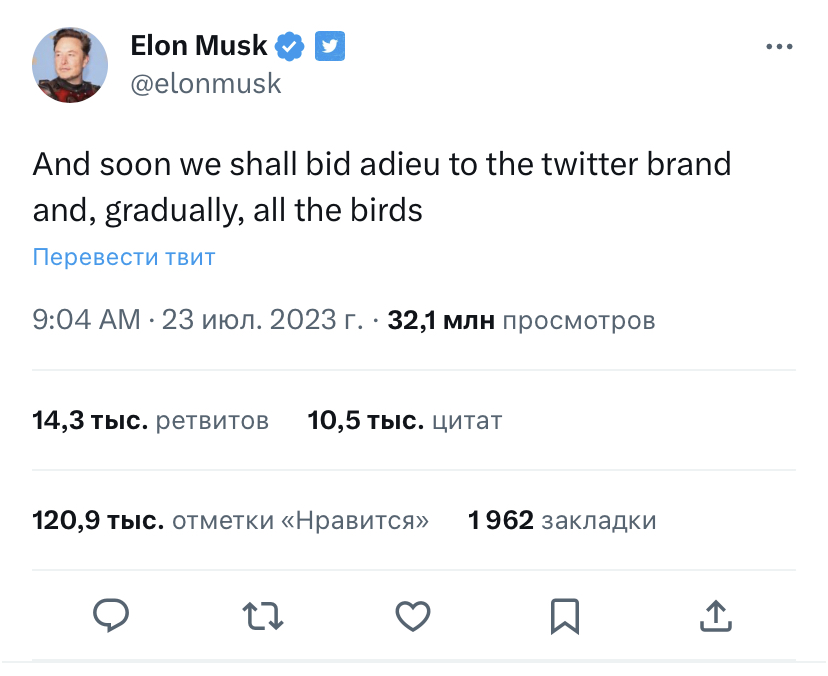Click the reply speech bubble icon
Viewport: 828px width, 676px height.
pyautogui.click(x=111, y=615)
